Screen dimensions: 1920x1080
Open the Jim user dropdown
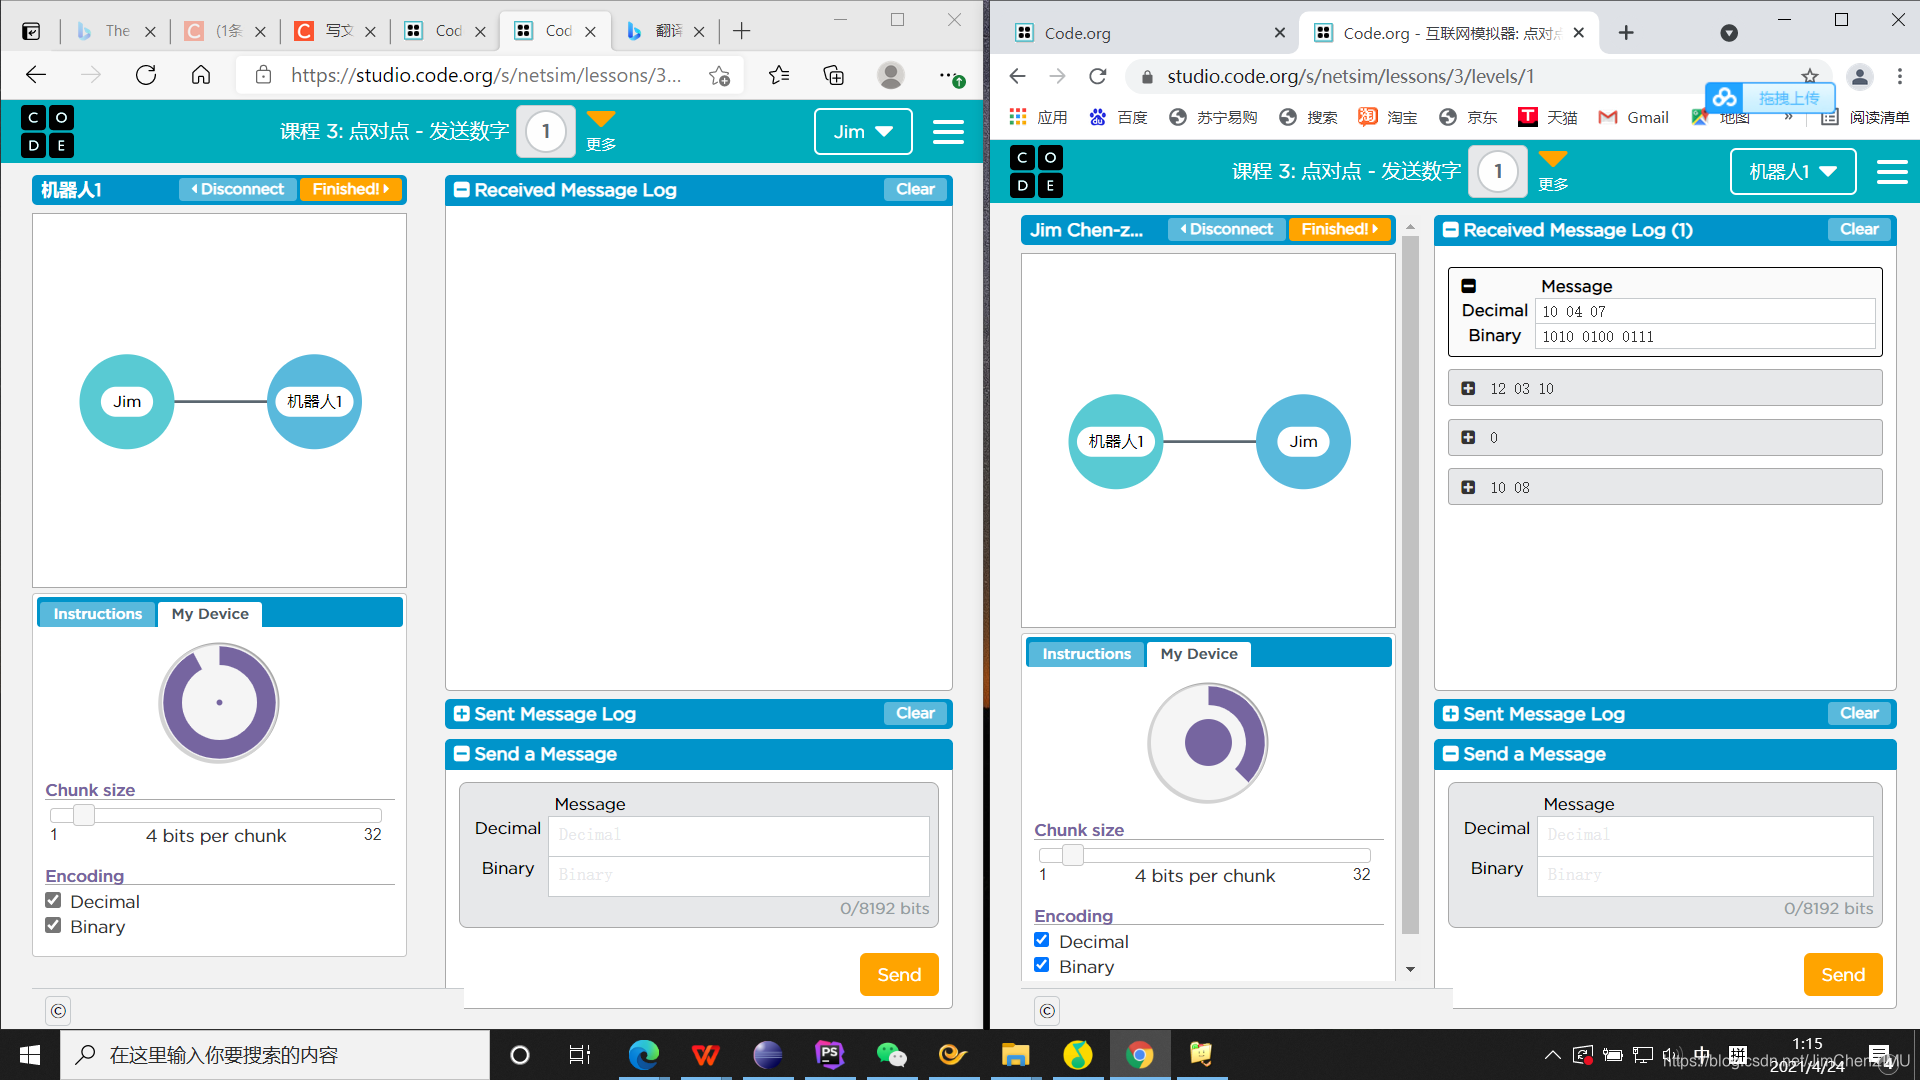pos(862,132)
